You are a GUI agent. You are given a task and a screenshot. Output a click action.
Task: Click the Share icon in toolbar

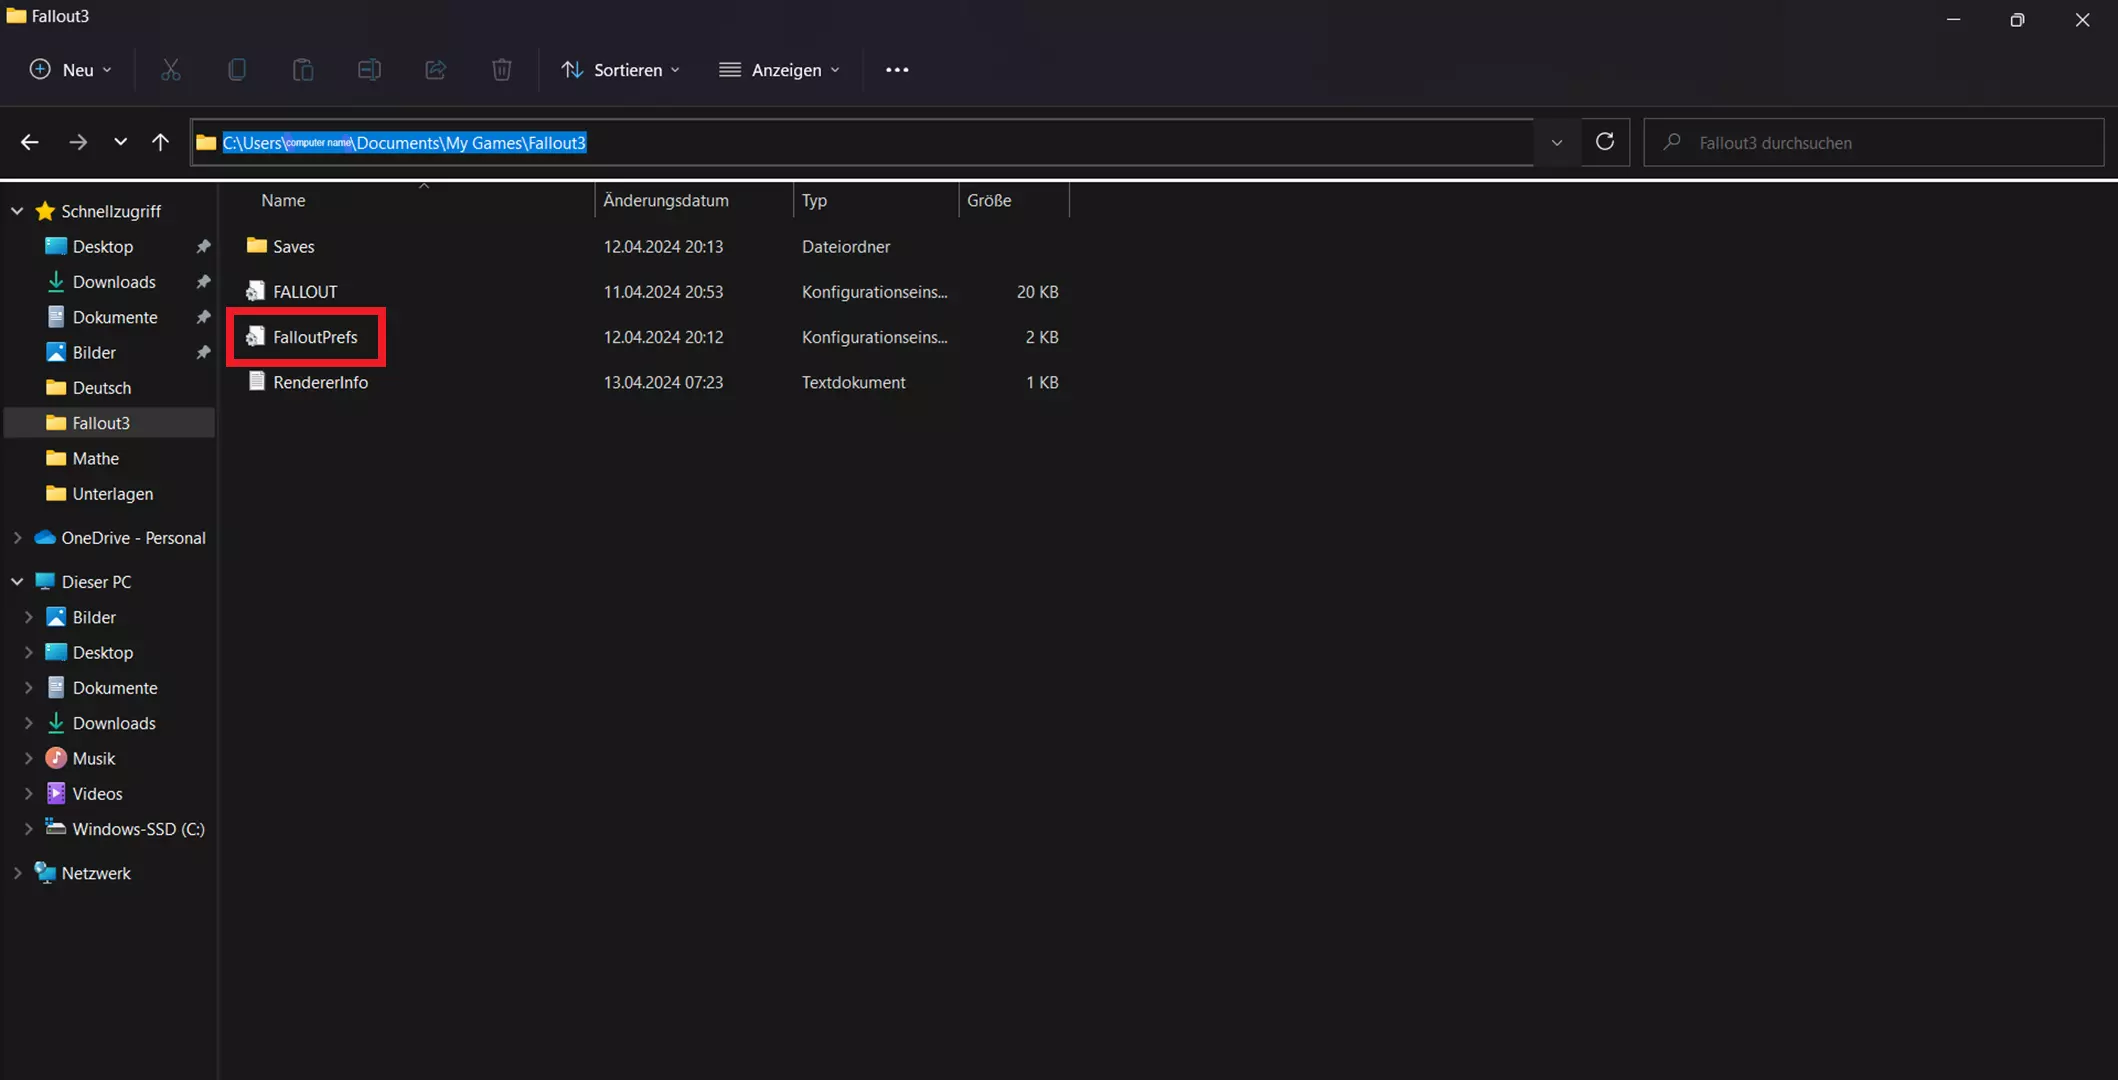pyautogui.click(x=435, y=70)
